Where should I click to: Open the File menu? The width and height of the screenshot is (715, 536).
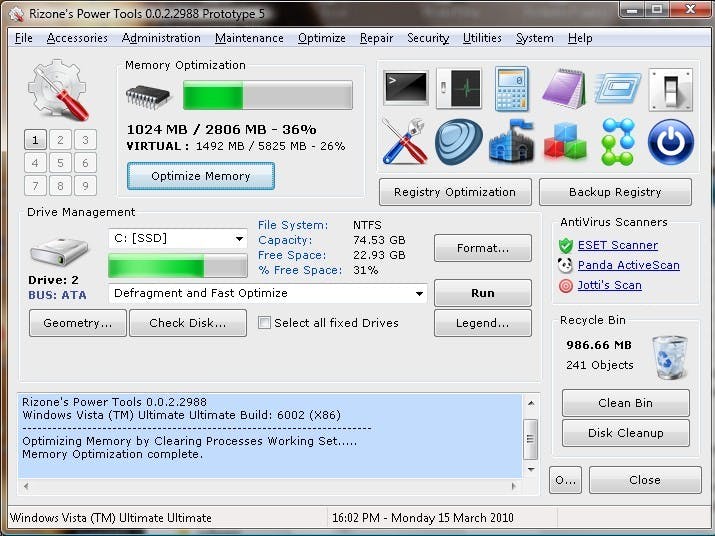pyautogui.click(x=24, y=38)
